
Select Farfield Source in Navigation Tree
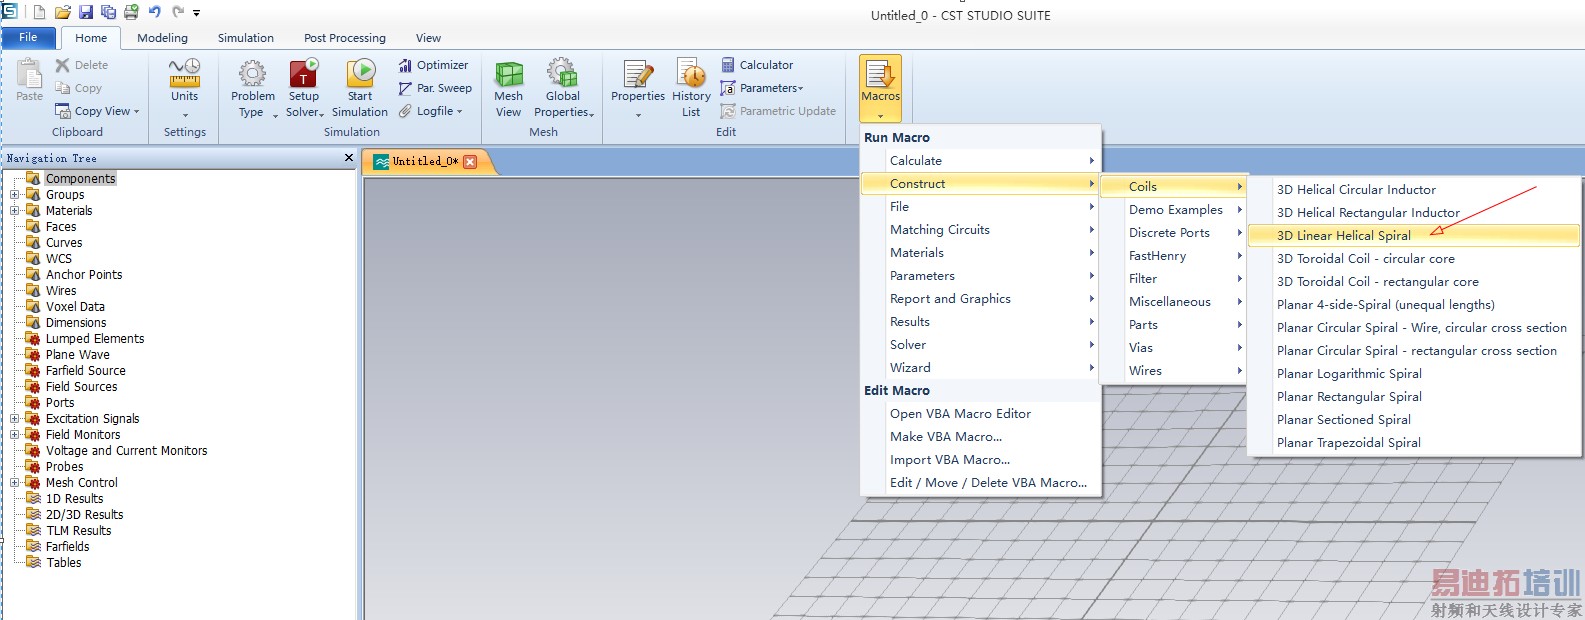point(86,371)
